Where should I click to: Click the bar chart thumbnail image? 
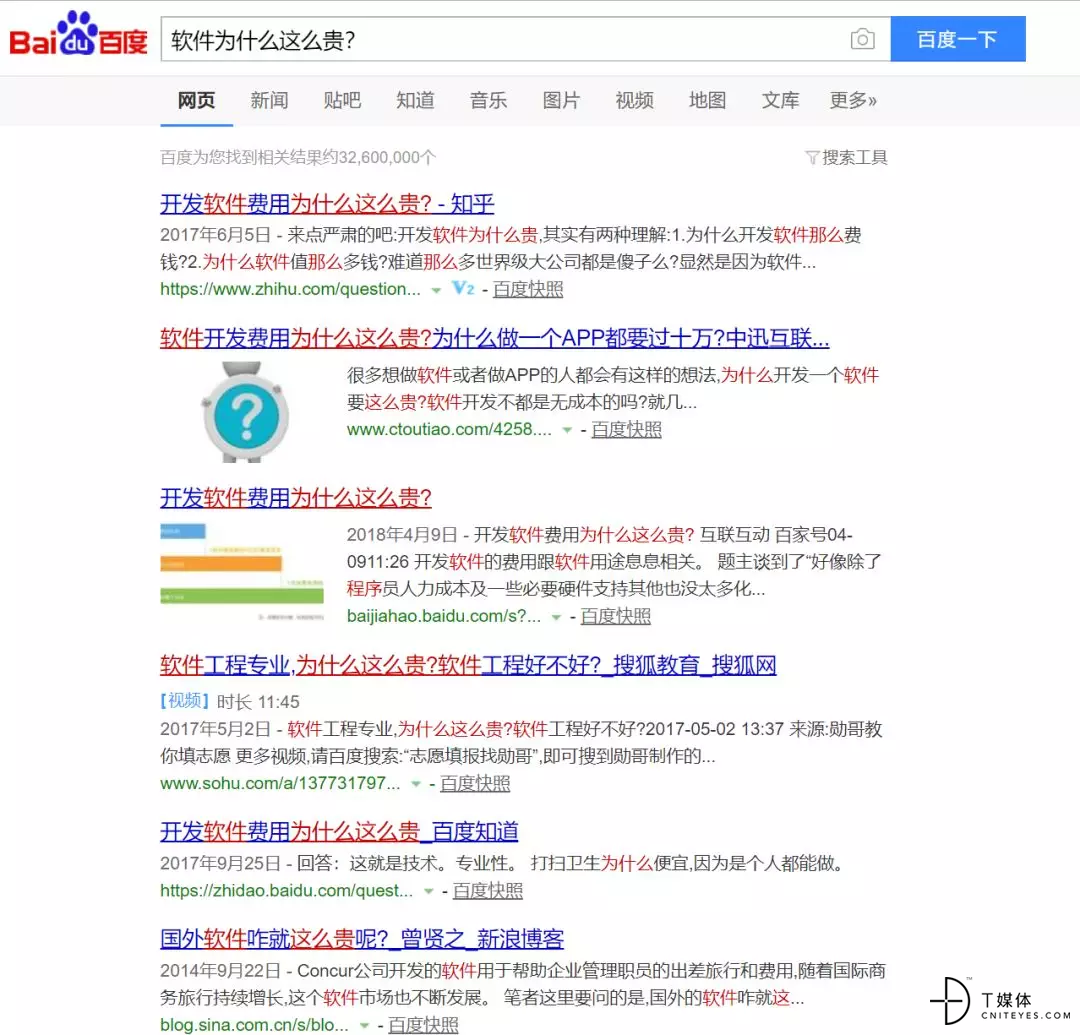pyautogui.click(x=242, y=572)
